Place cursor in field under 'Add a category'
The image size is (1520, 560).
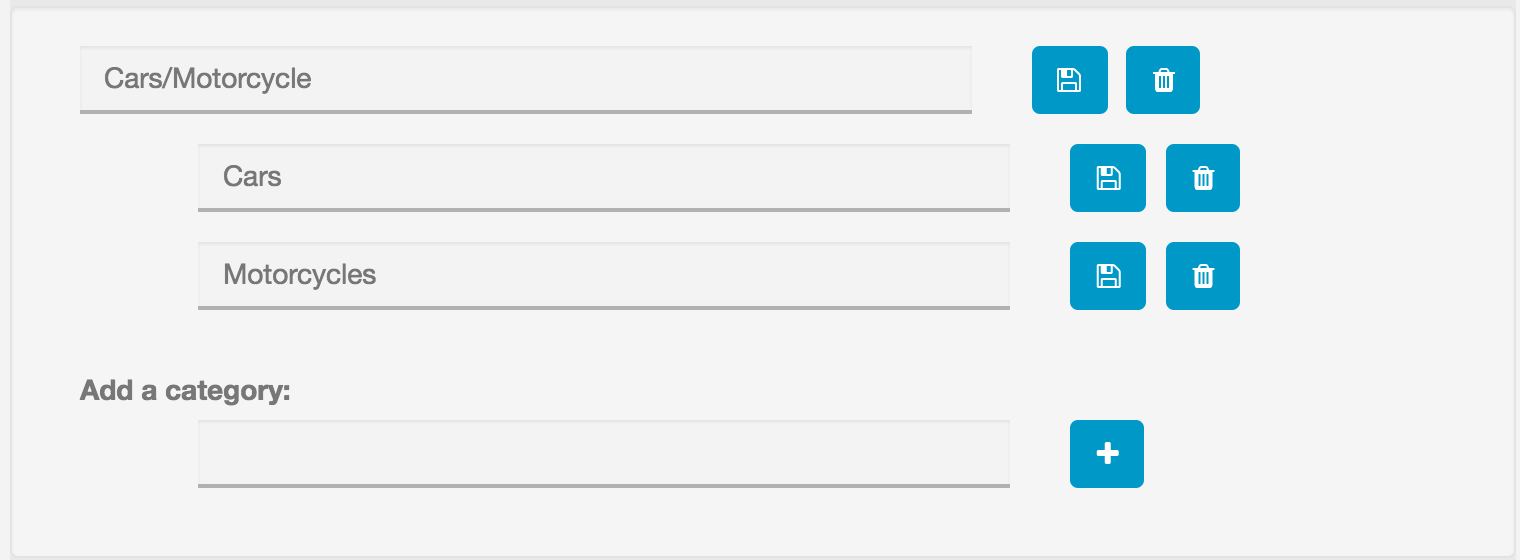pos(603,453)
